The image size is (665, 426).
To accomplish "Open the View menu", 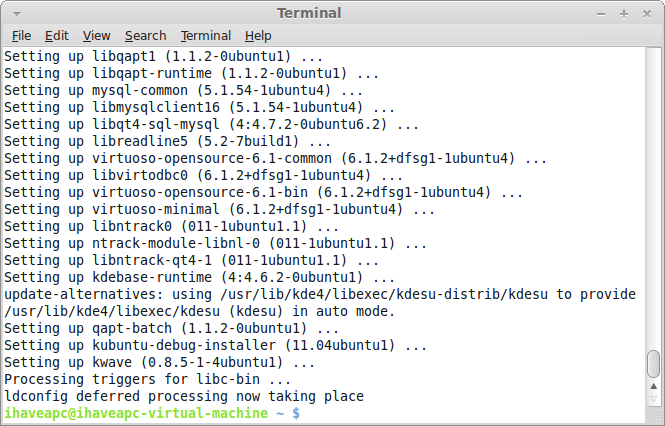I will 96,36.
